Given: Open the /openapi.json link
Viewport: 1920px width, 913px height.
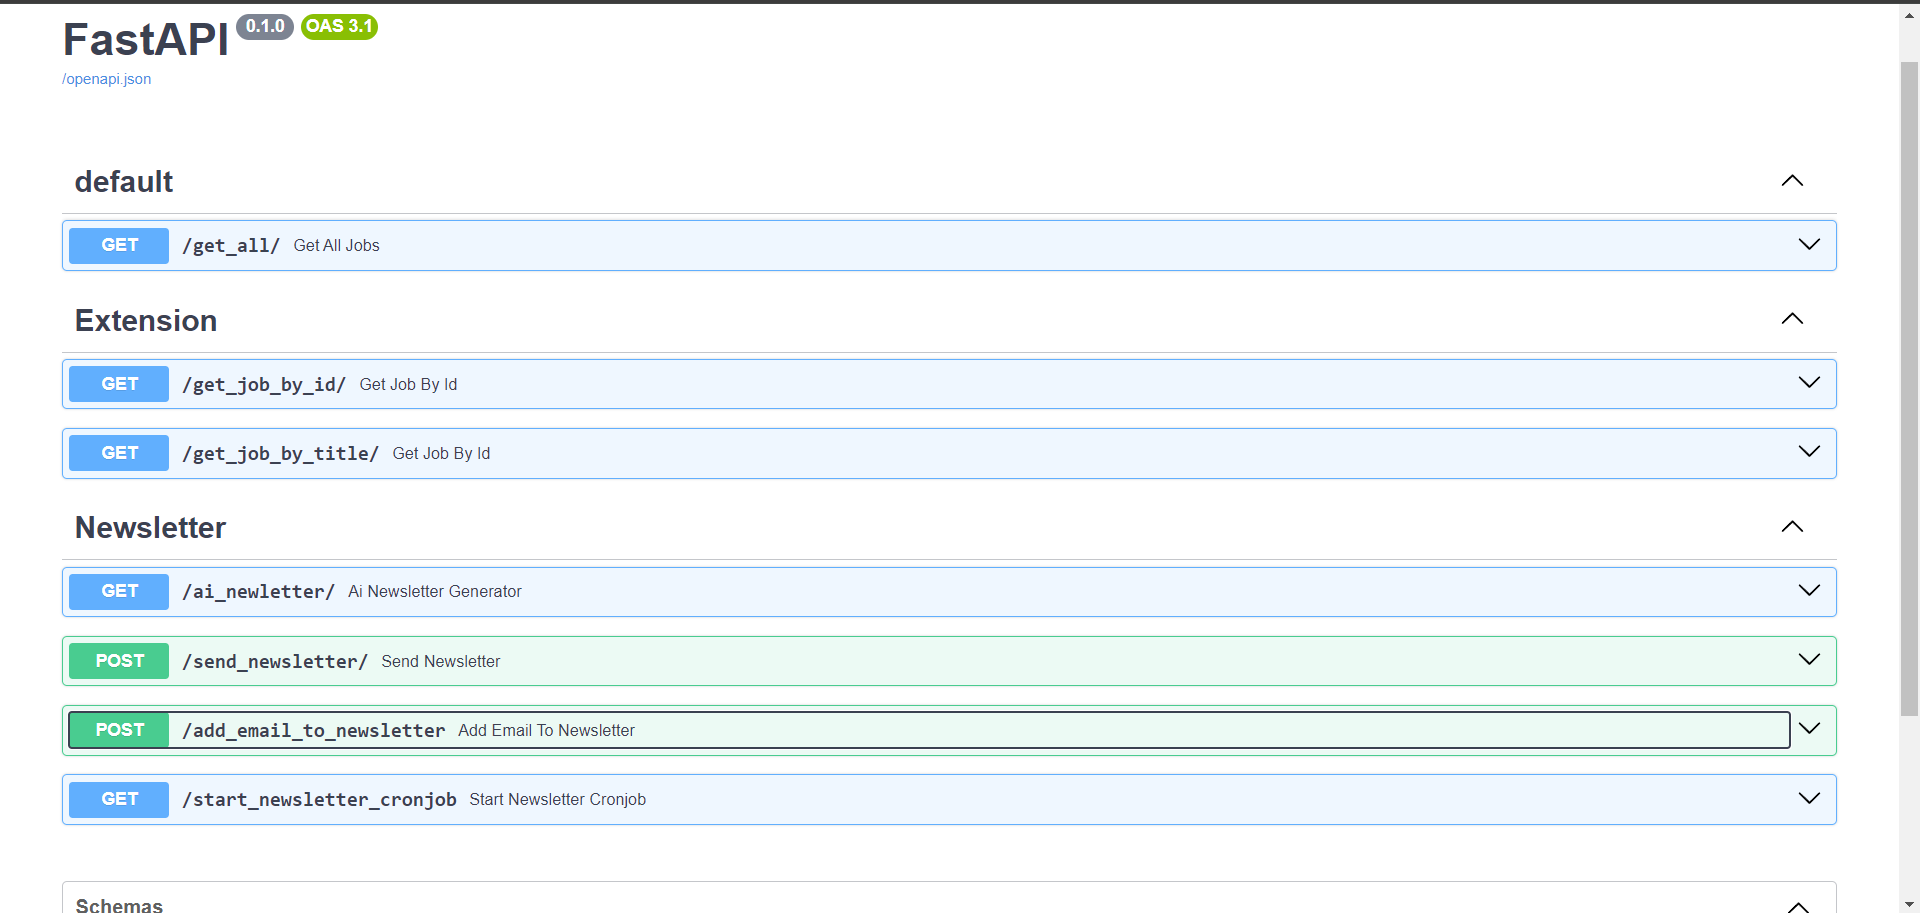Looking at the screenshot, I should [x=107, y=79].
